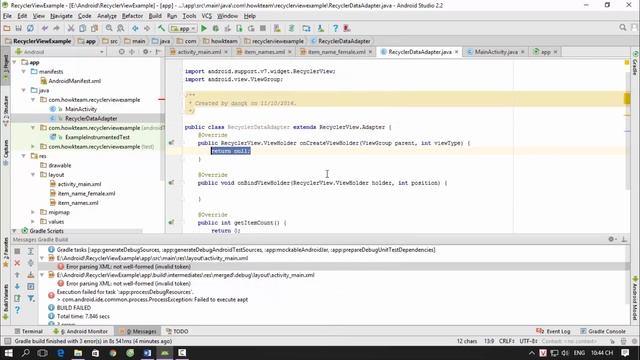Click 'Execution failed for task' message
The height and width of the screenshot is (360, 640).
(x=125, y=292)
